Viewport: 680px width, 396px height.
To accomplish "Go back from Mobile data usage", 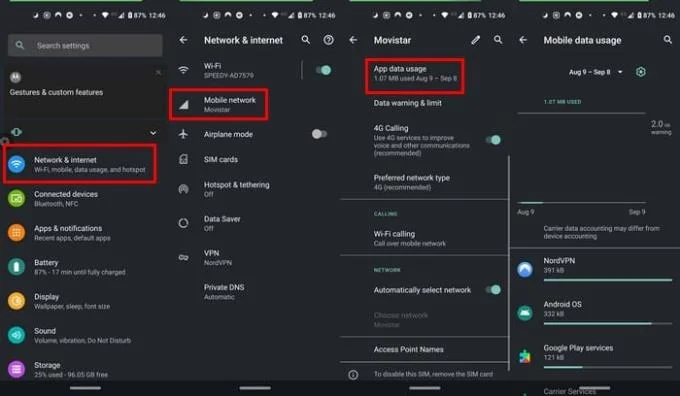I will click(x=523, y=40).
